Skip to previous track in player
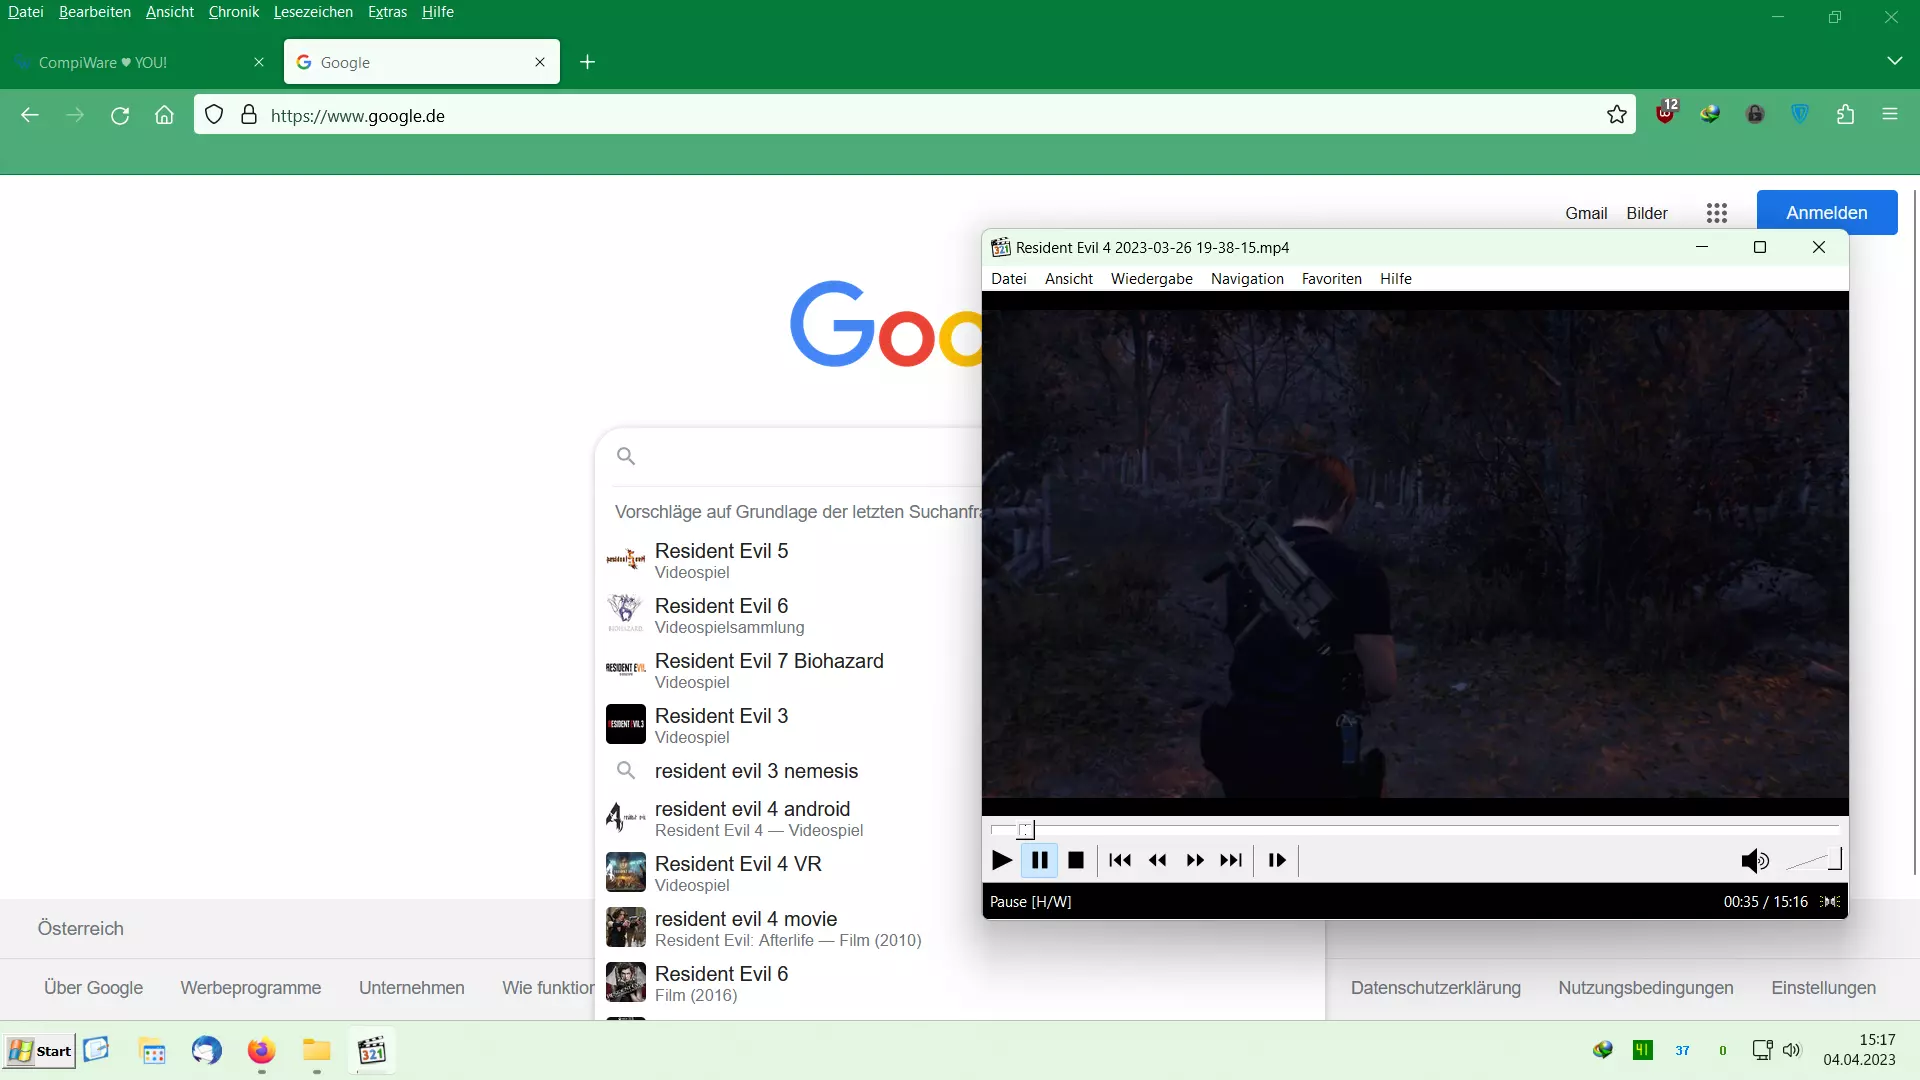The width and height of the screenshot is (1920, 1080). pos(1120,860)
